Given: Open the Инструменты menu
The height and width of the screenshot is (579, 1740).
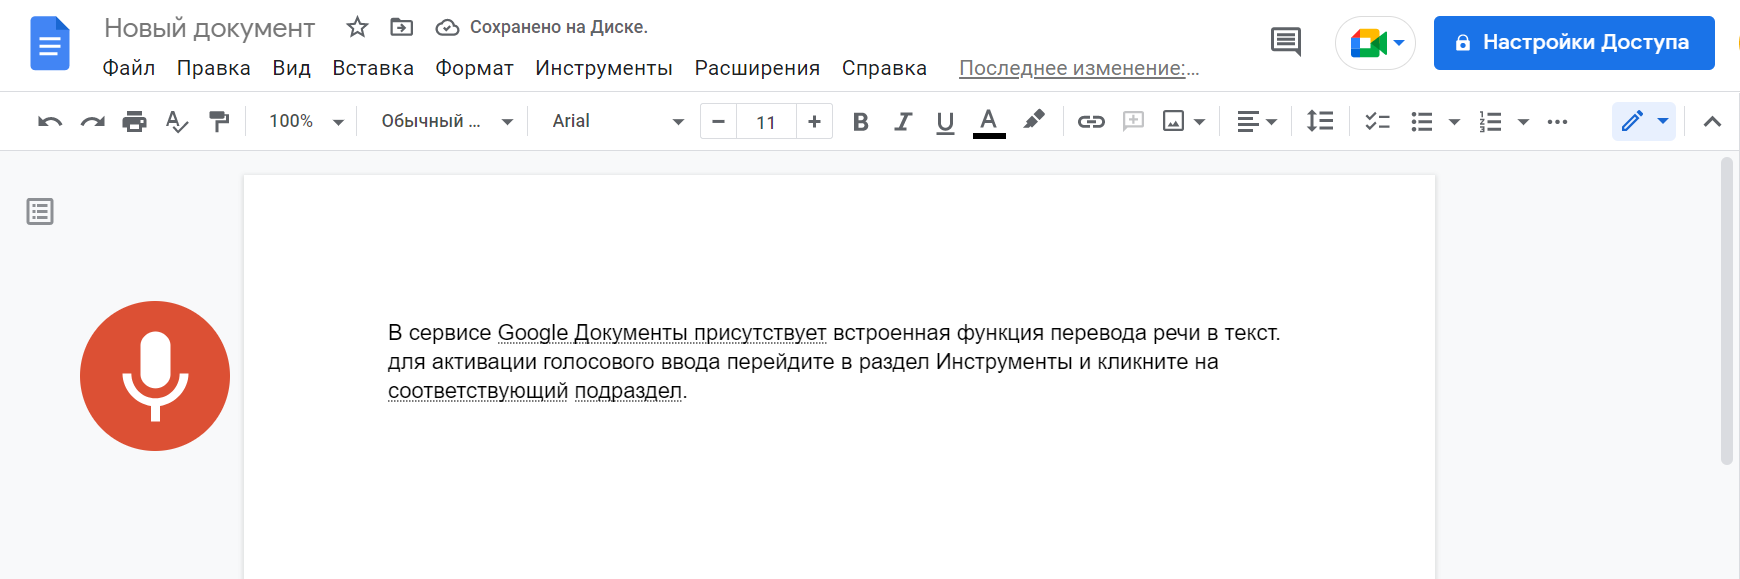Looking at the screenshot, I should (604, 68).
